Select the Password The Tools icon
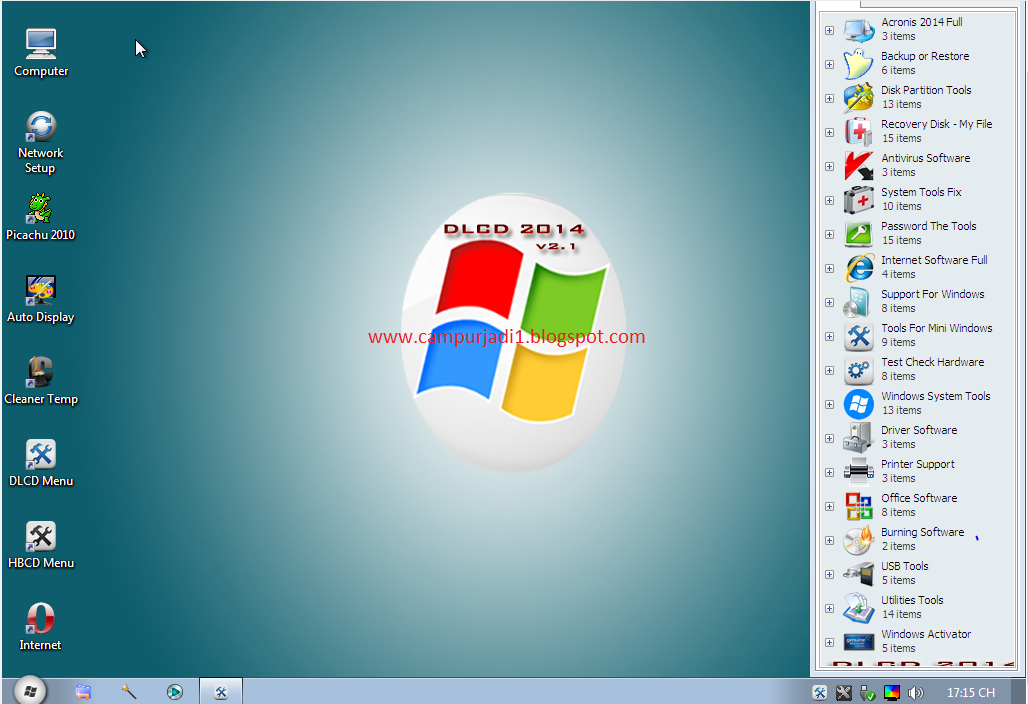The width and height of the screenshot is (1028, 704). [859, 234]
